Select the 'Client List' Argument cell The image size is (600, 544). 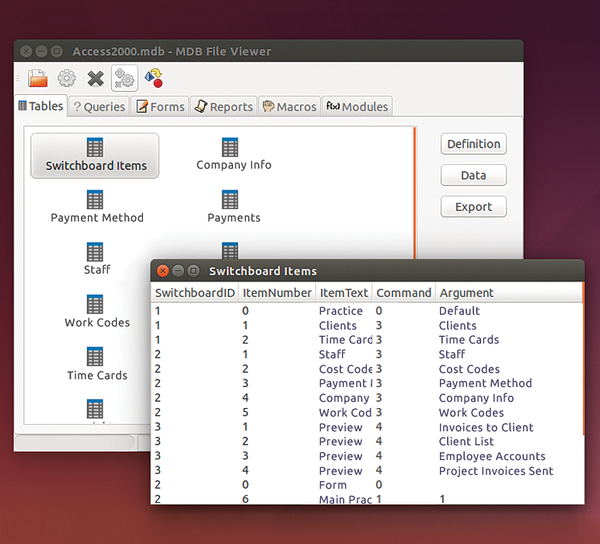coord(466,441)
